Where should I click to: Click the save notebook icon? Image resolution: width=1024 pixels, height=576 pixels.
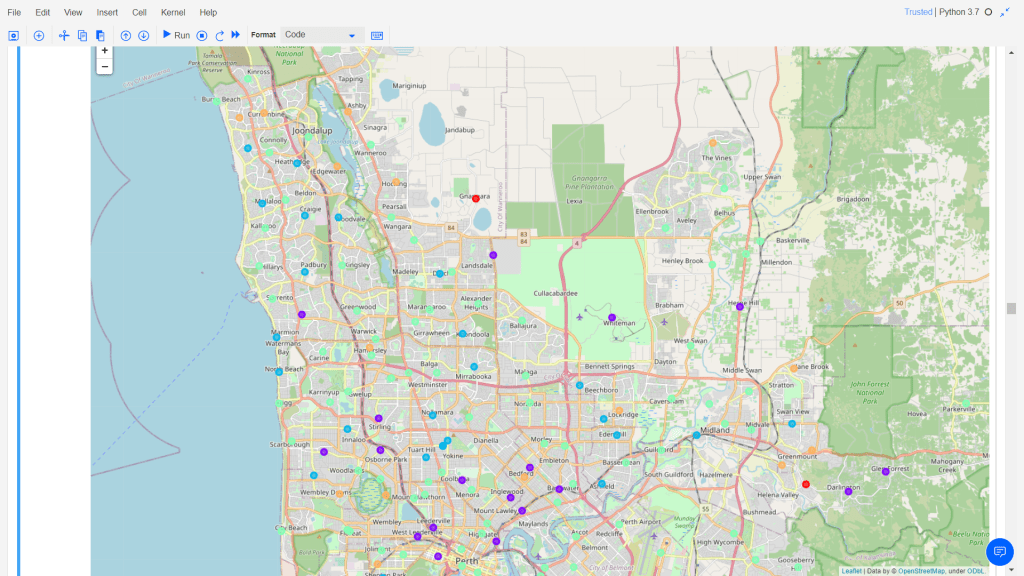coord(14,35)
